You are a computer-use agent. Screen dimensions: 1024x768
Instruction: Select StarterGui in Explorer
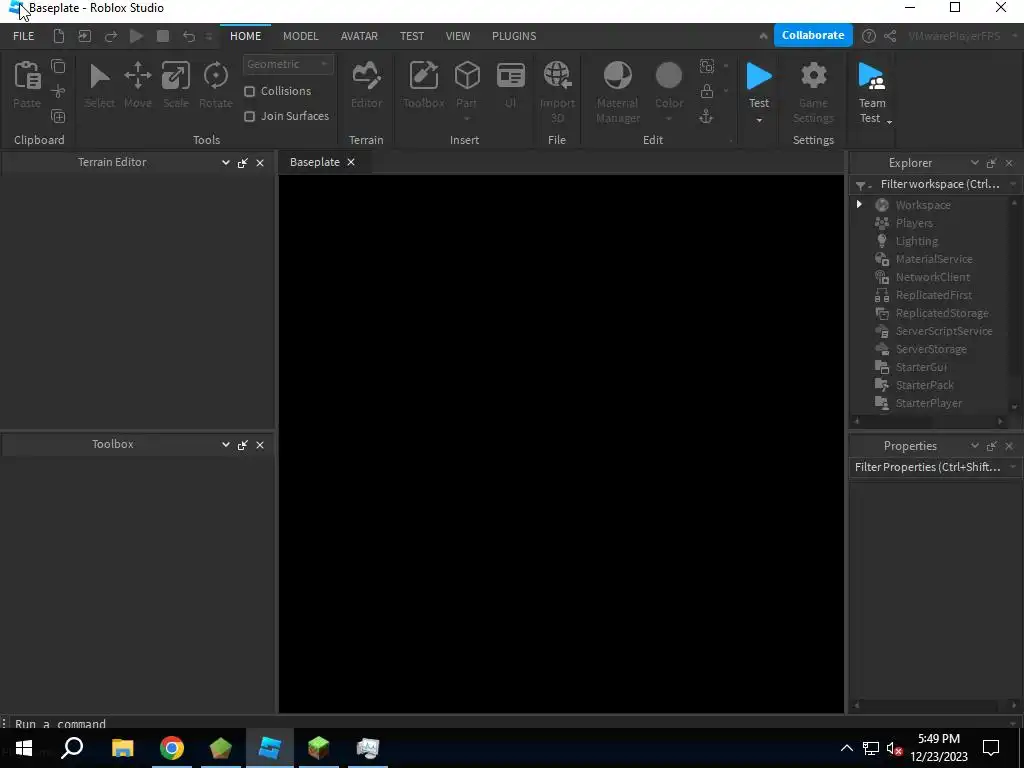pyautogui.click(x=921, y=367)
